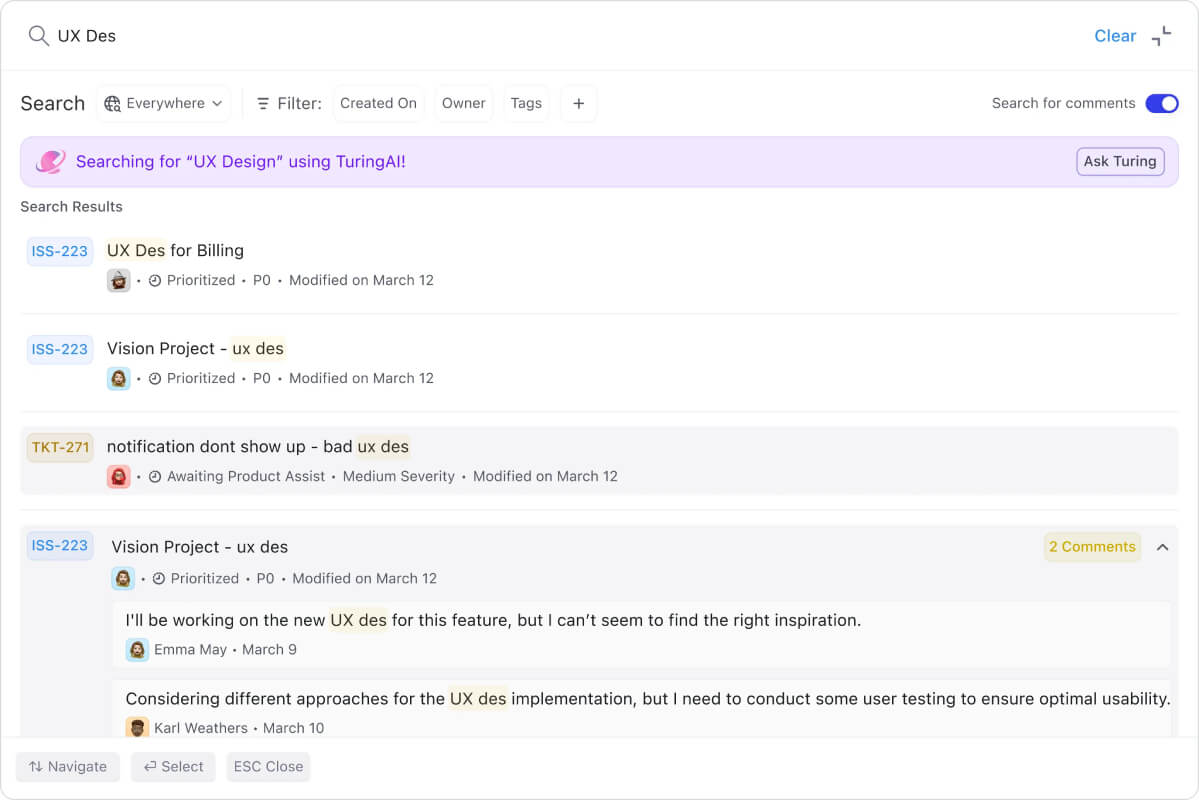
Task: Click Karl Weathers' comment avatar
Action: (x=137, y=727)
